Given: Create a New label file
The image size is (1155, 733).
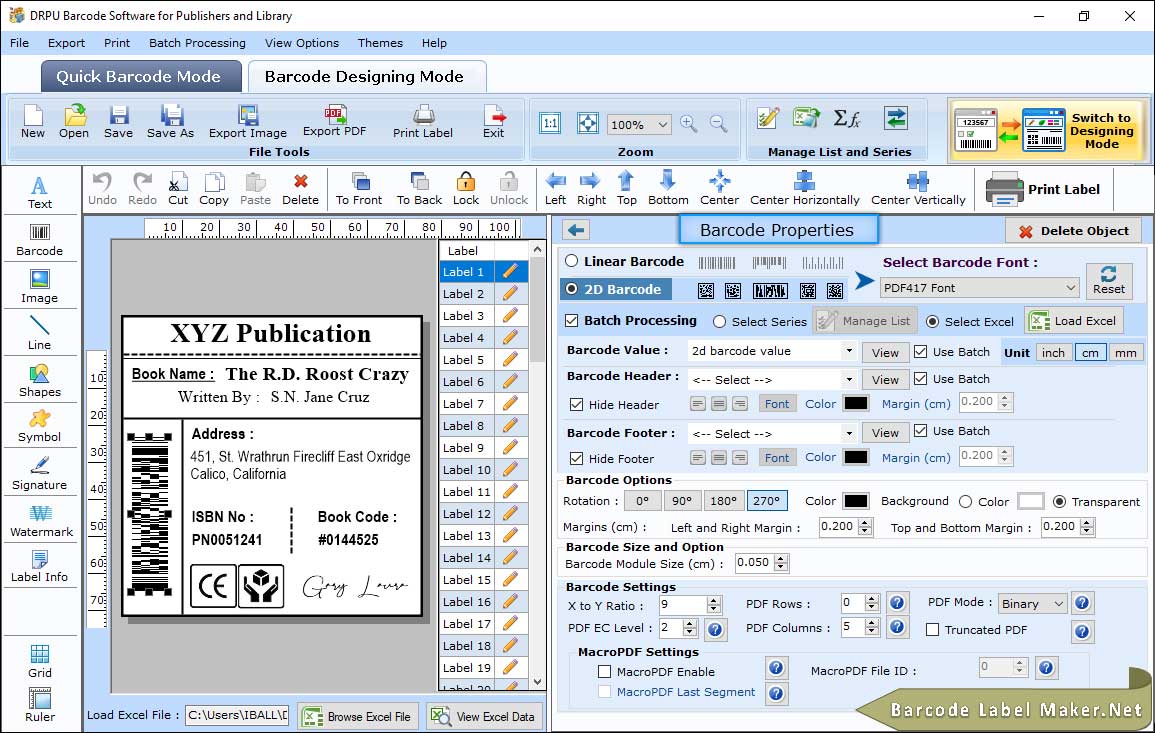Looking at the screenshot, I should pos(32,122).
